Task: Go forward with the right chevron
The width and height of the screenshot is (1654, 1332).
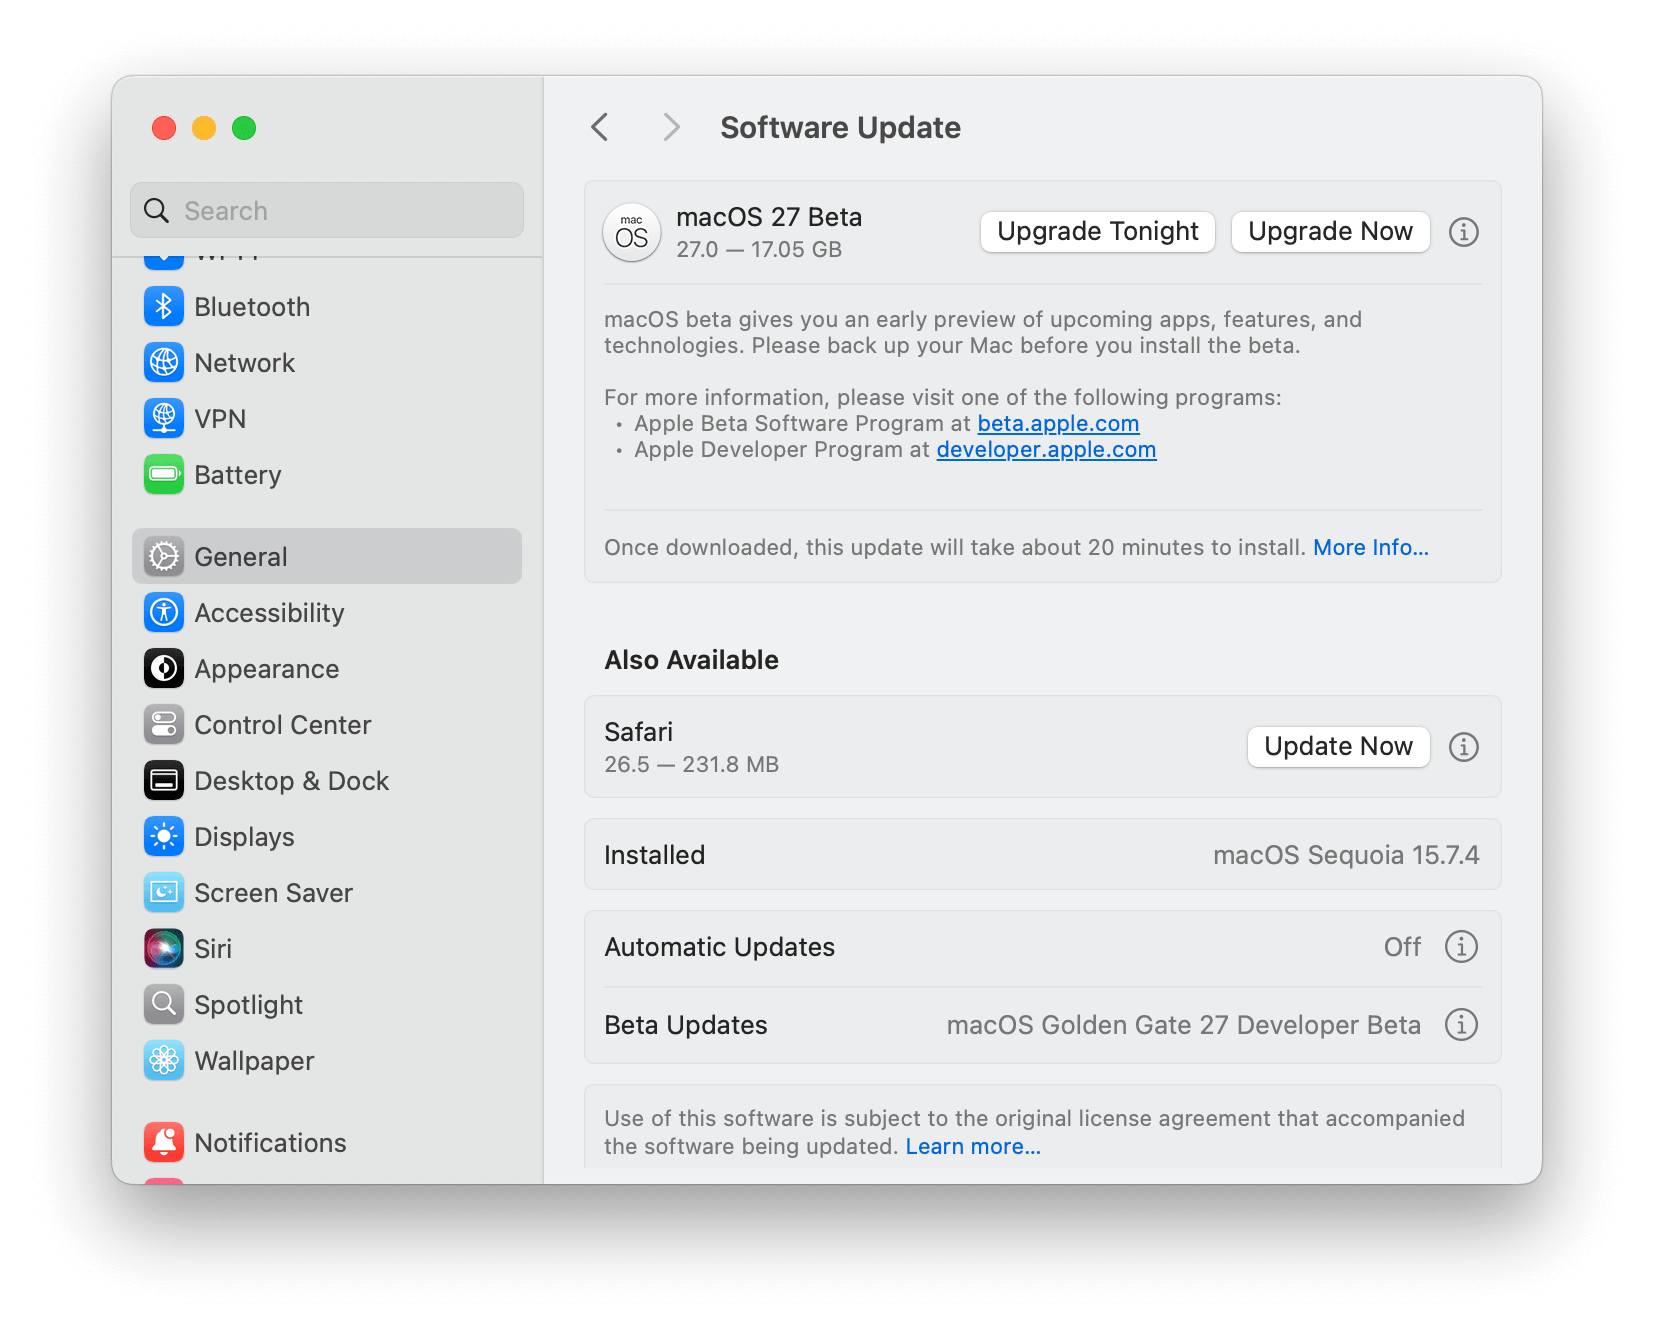Action: 671,127
